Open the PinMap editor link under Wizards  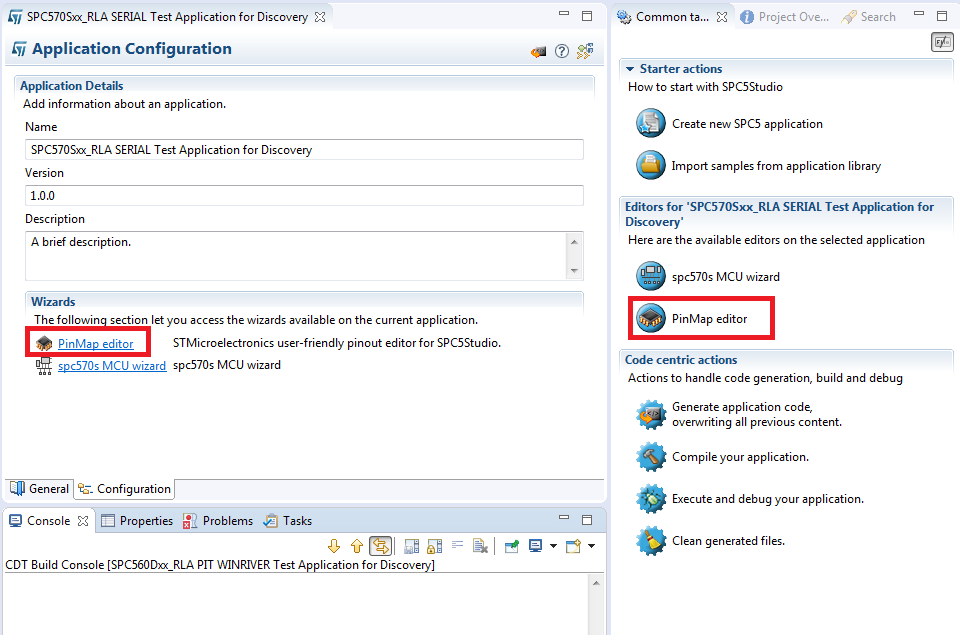[x=96, y=344]
